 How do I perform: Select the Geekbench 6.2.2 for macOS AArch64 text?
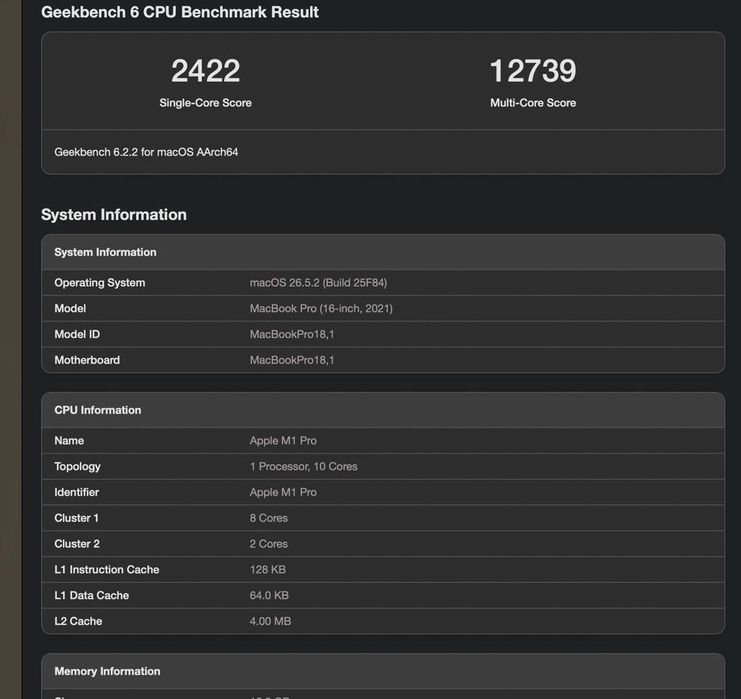146,152
